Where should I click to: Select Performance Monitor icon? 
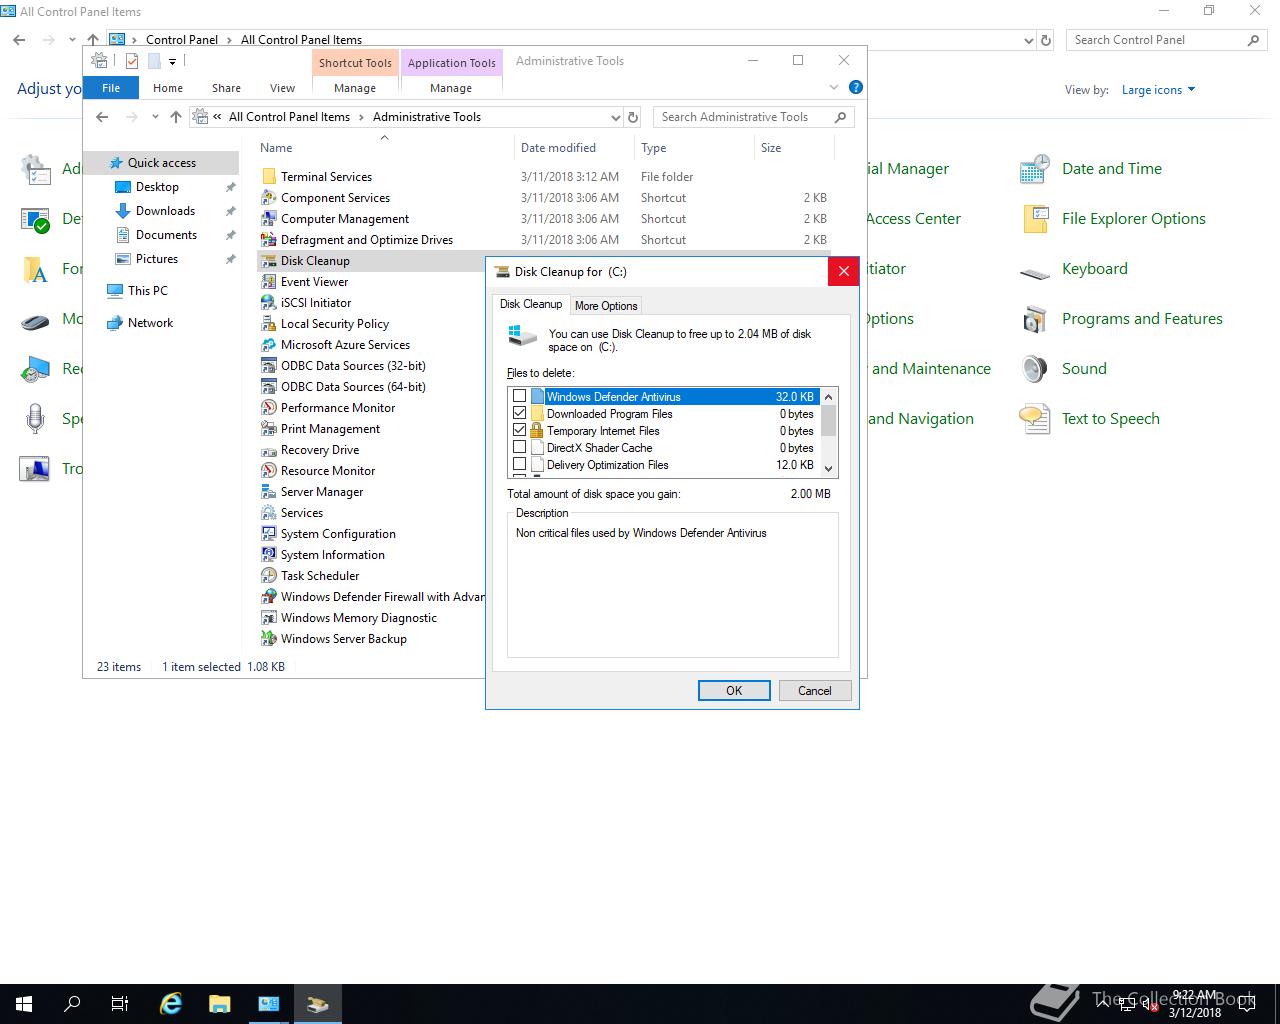click(x=268, y=408)
